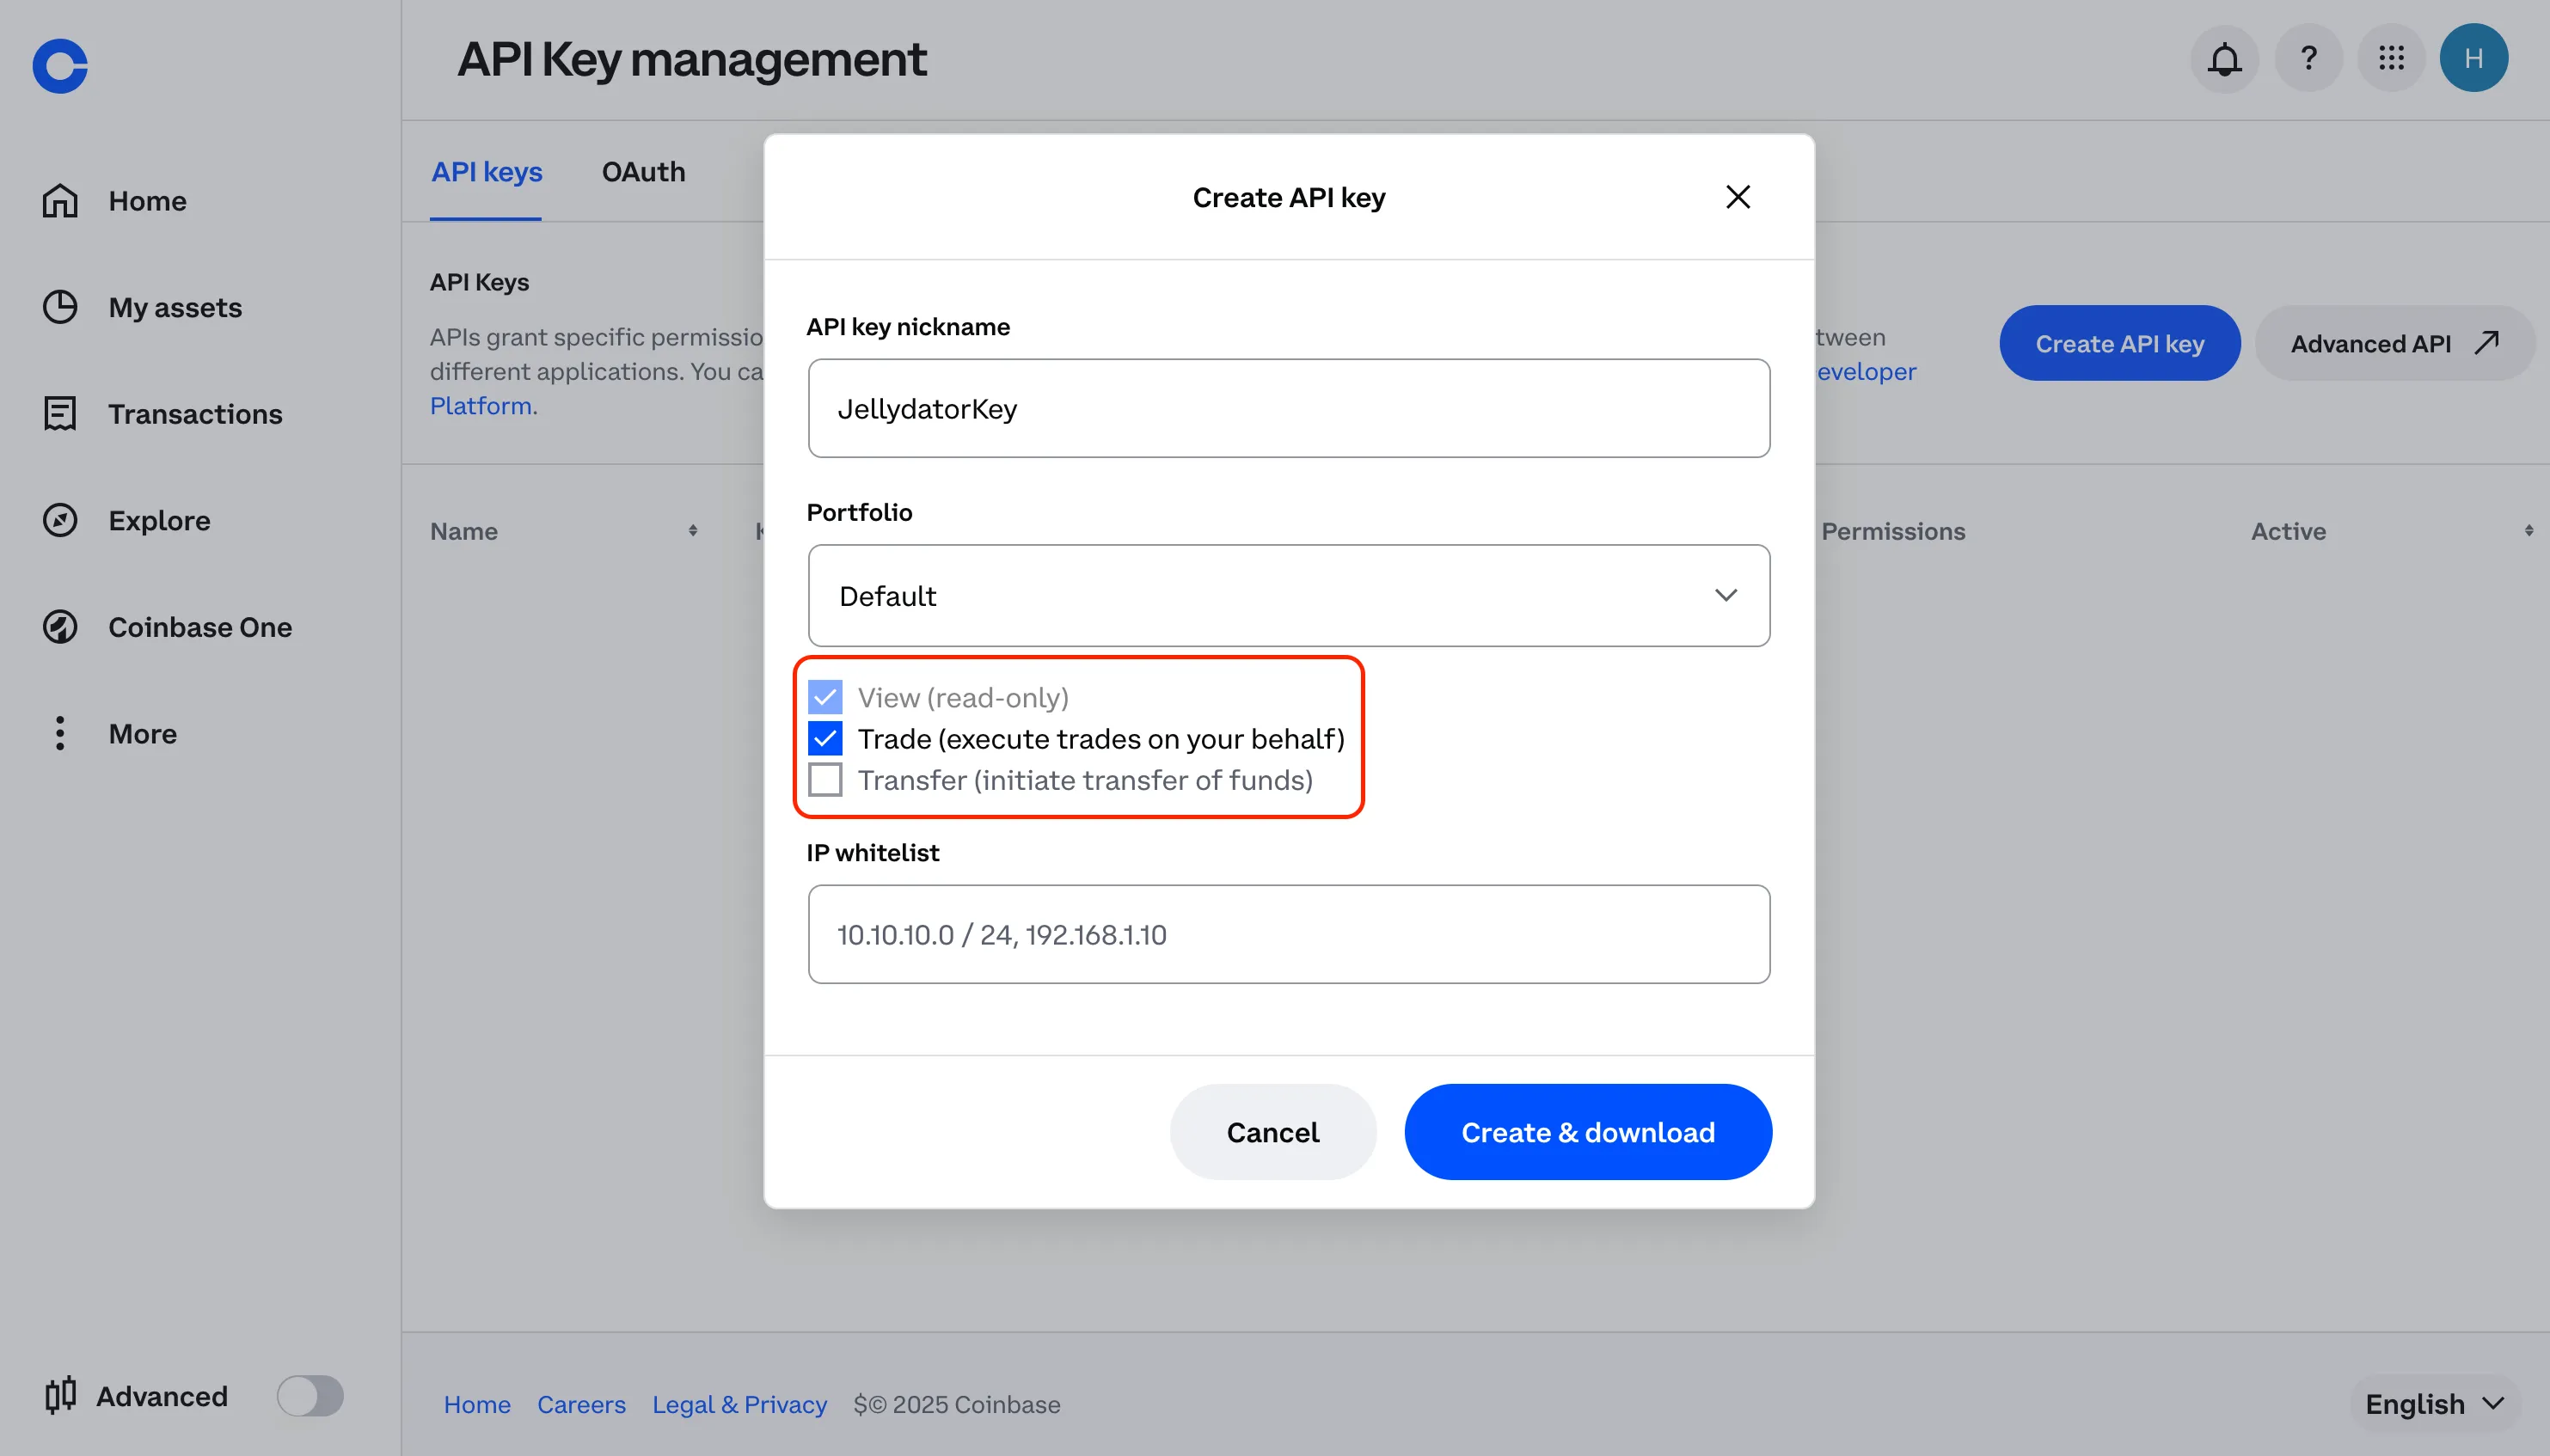Open the Home footer link

pos(477,1404)
